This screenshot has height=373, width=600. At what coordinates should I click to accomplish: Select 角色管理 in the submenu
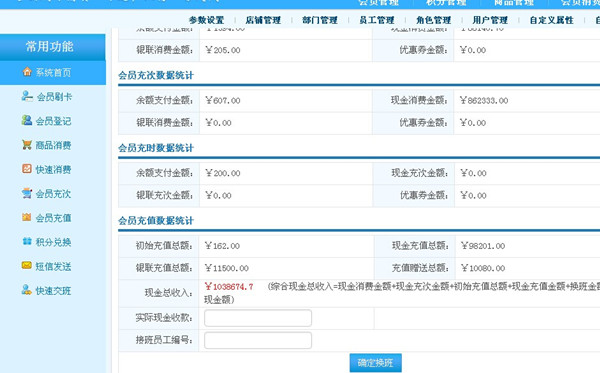tap(434, 20)
